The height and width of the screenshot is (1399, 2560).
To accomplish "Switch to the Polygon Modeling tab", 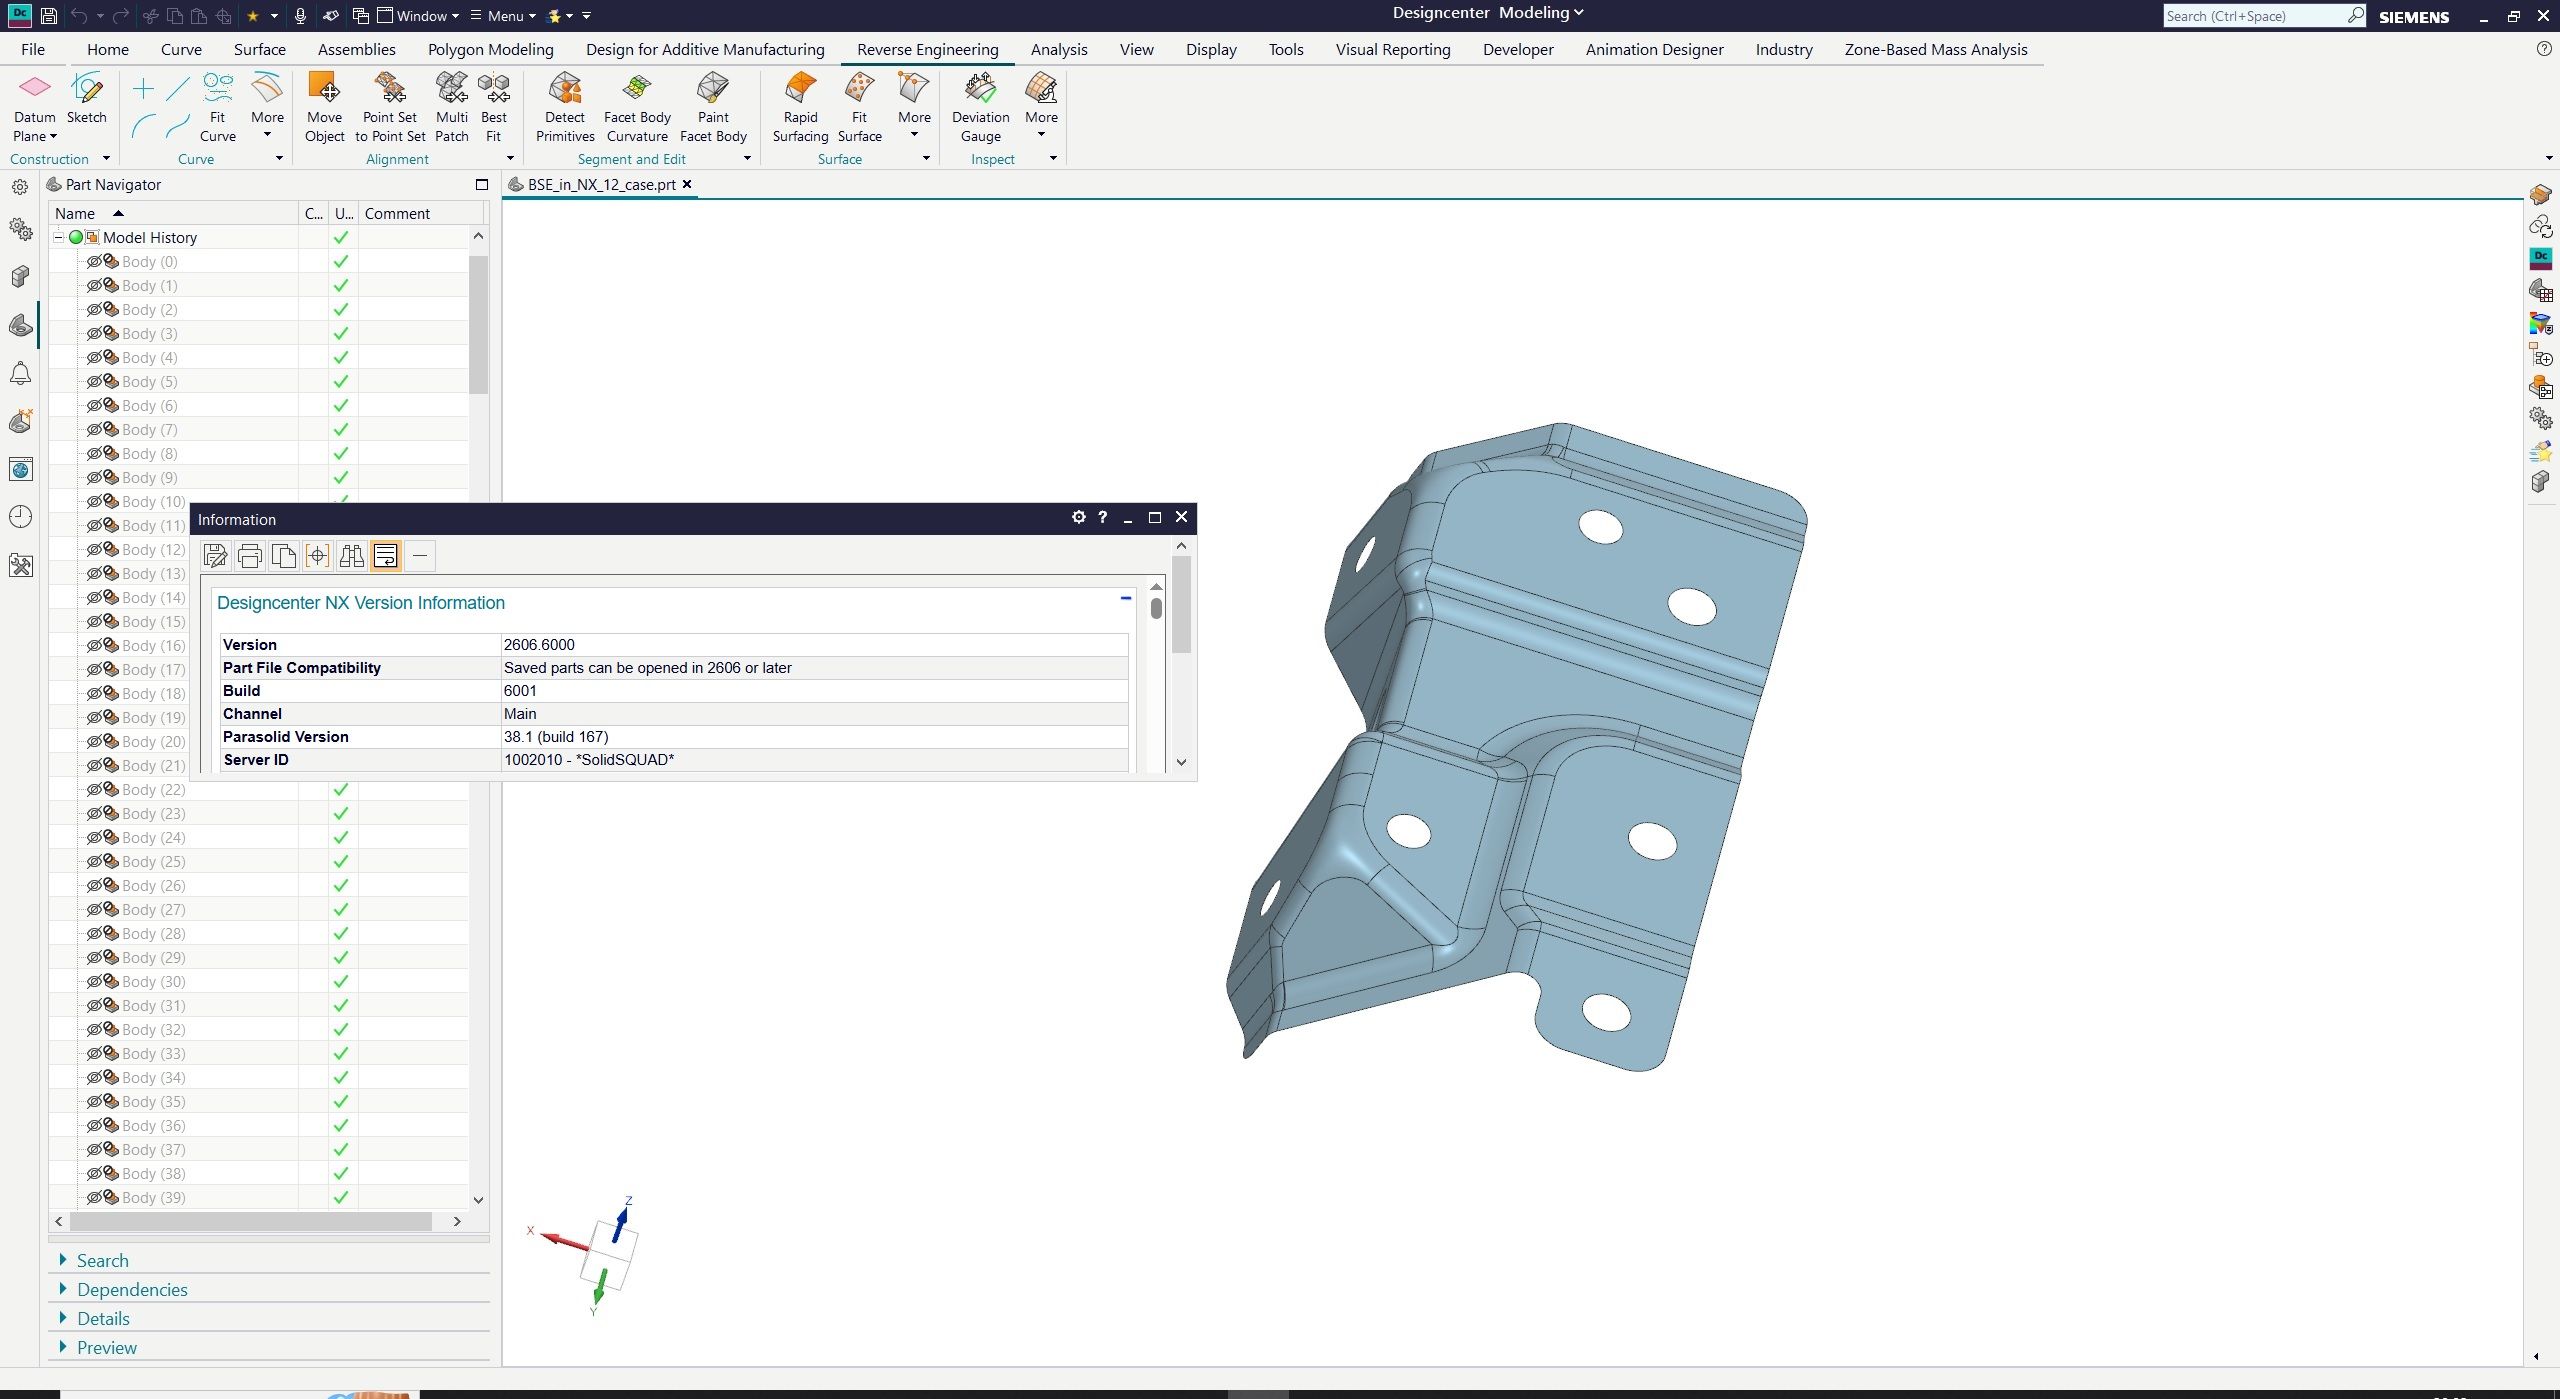I will point(490,49).
